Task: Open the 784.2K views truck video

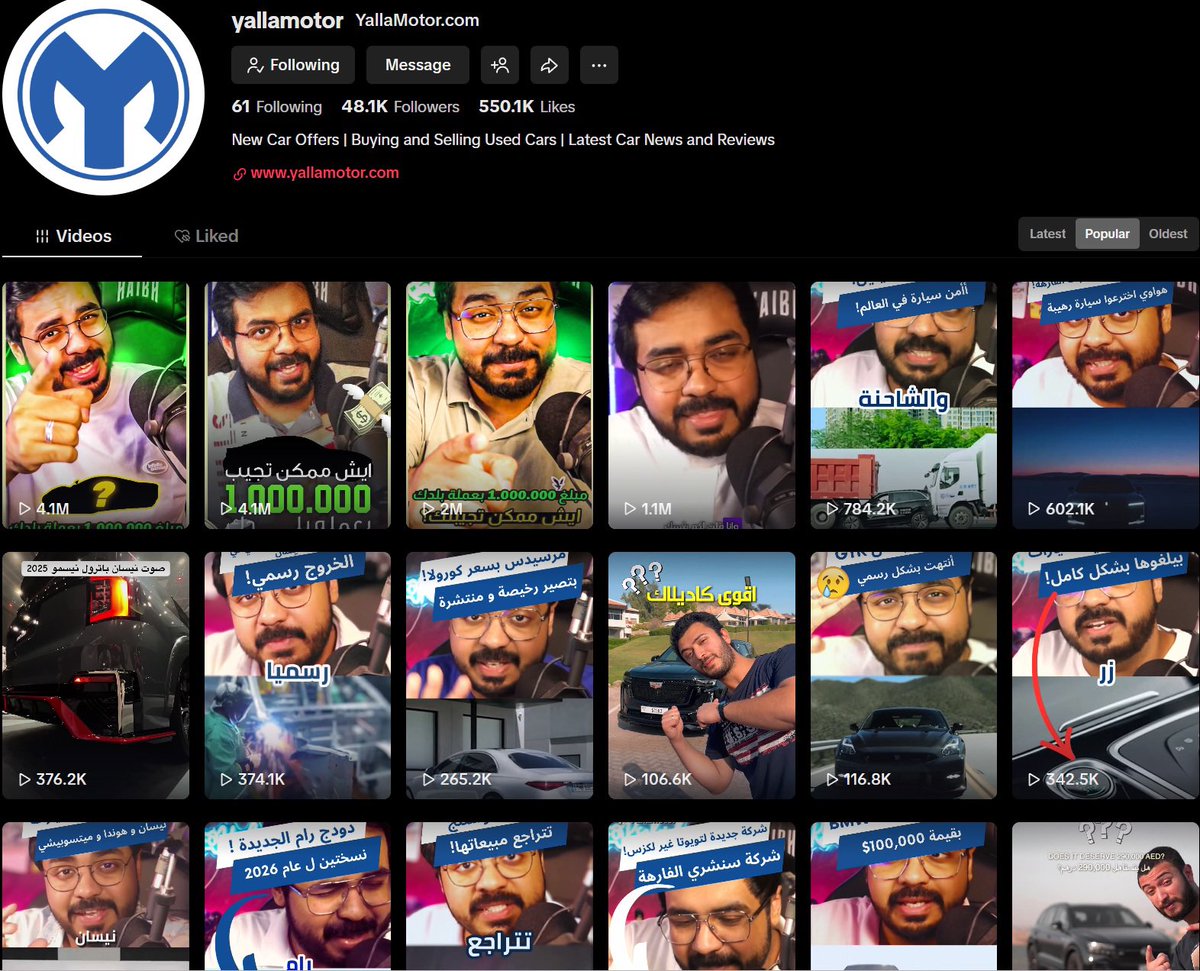Action: coord(903,405)
